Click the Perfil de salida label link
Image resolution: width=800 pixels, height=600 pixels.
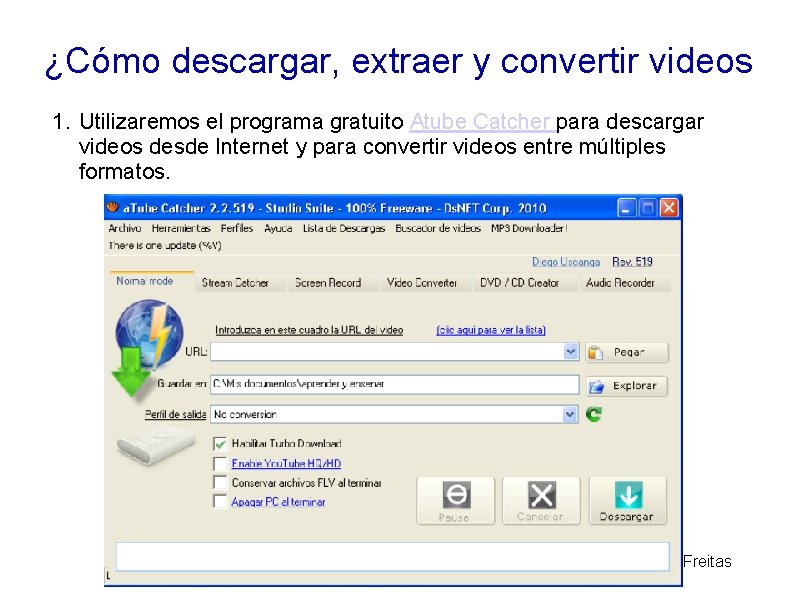pos(175,414)
